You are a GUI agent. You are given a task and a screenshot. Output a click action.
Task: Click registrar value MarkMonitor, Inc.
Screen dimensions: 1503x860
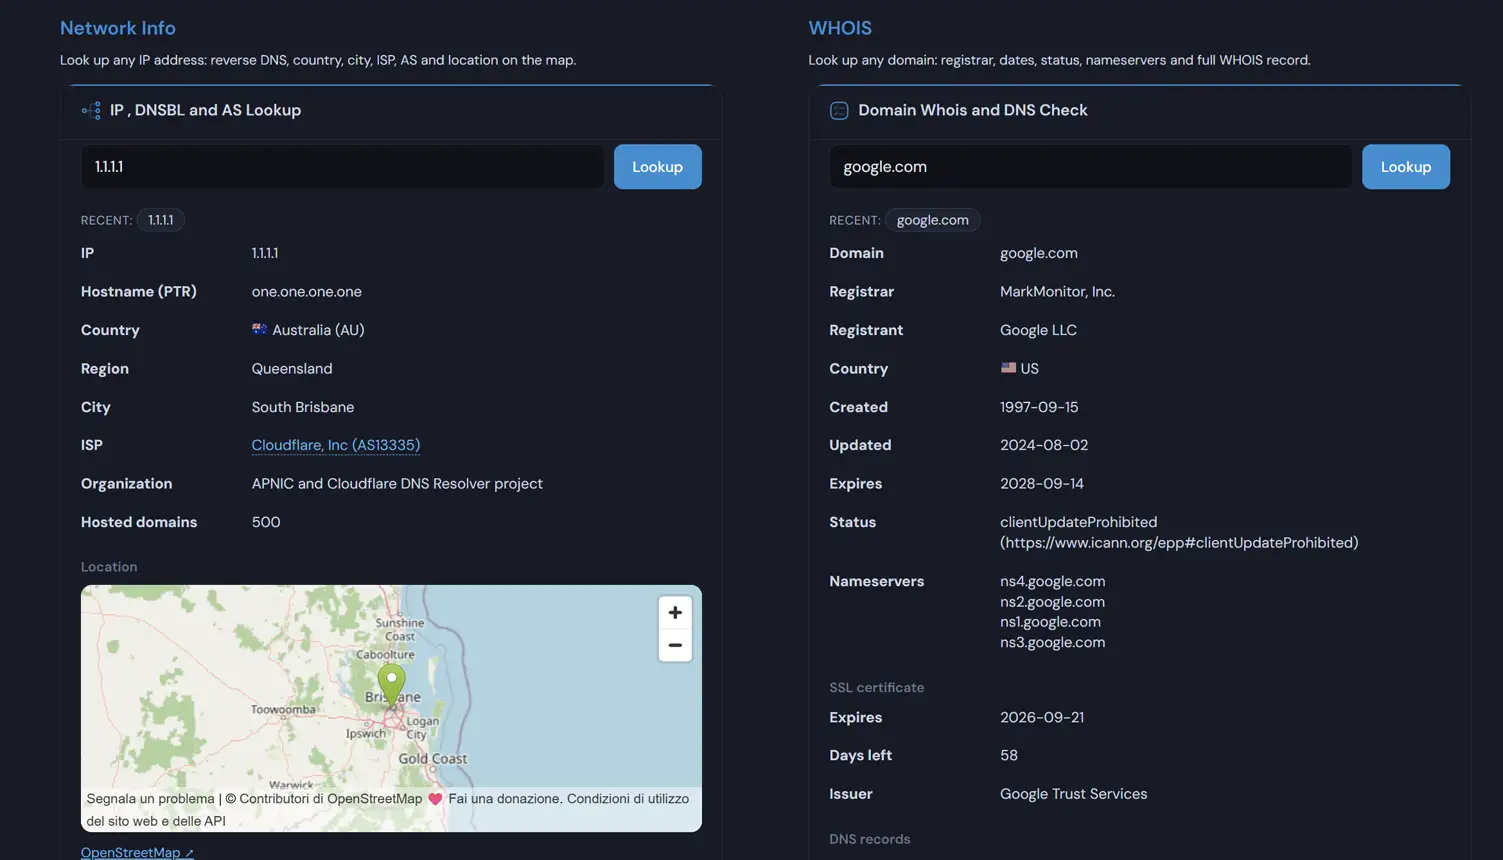(x=1057, y=292)
